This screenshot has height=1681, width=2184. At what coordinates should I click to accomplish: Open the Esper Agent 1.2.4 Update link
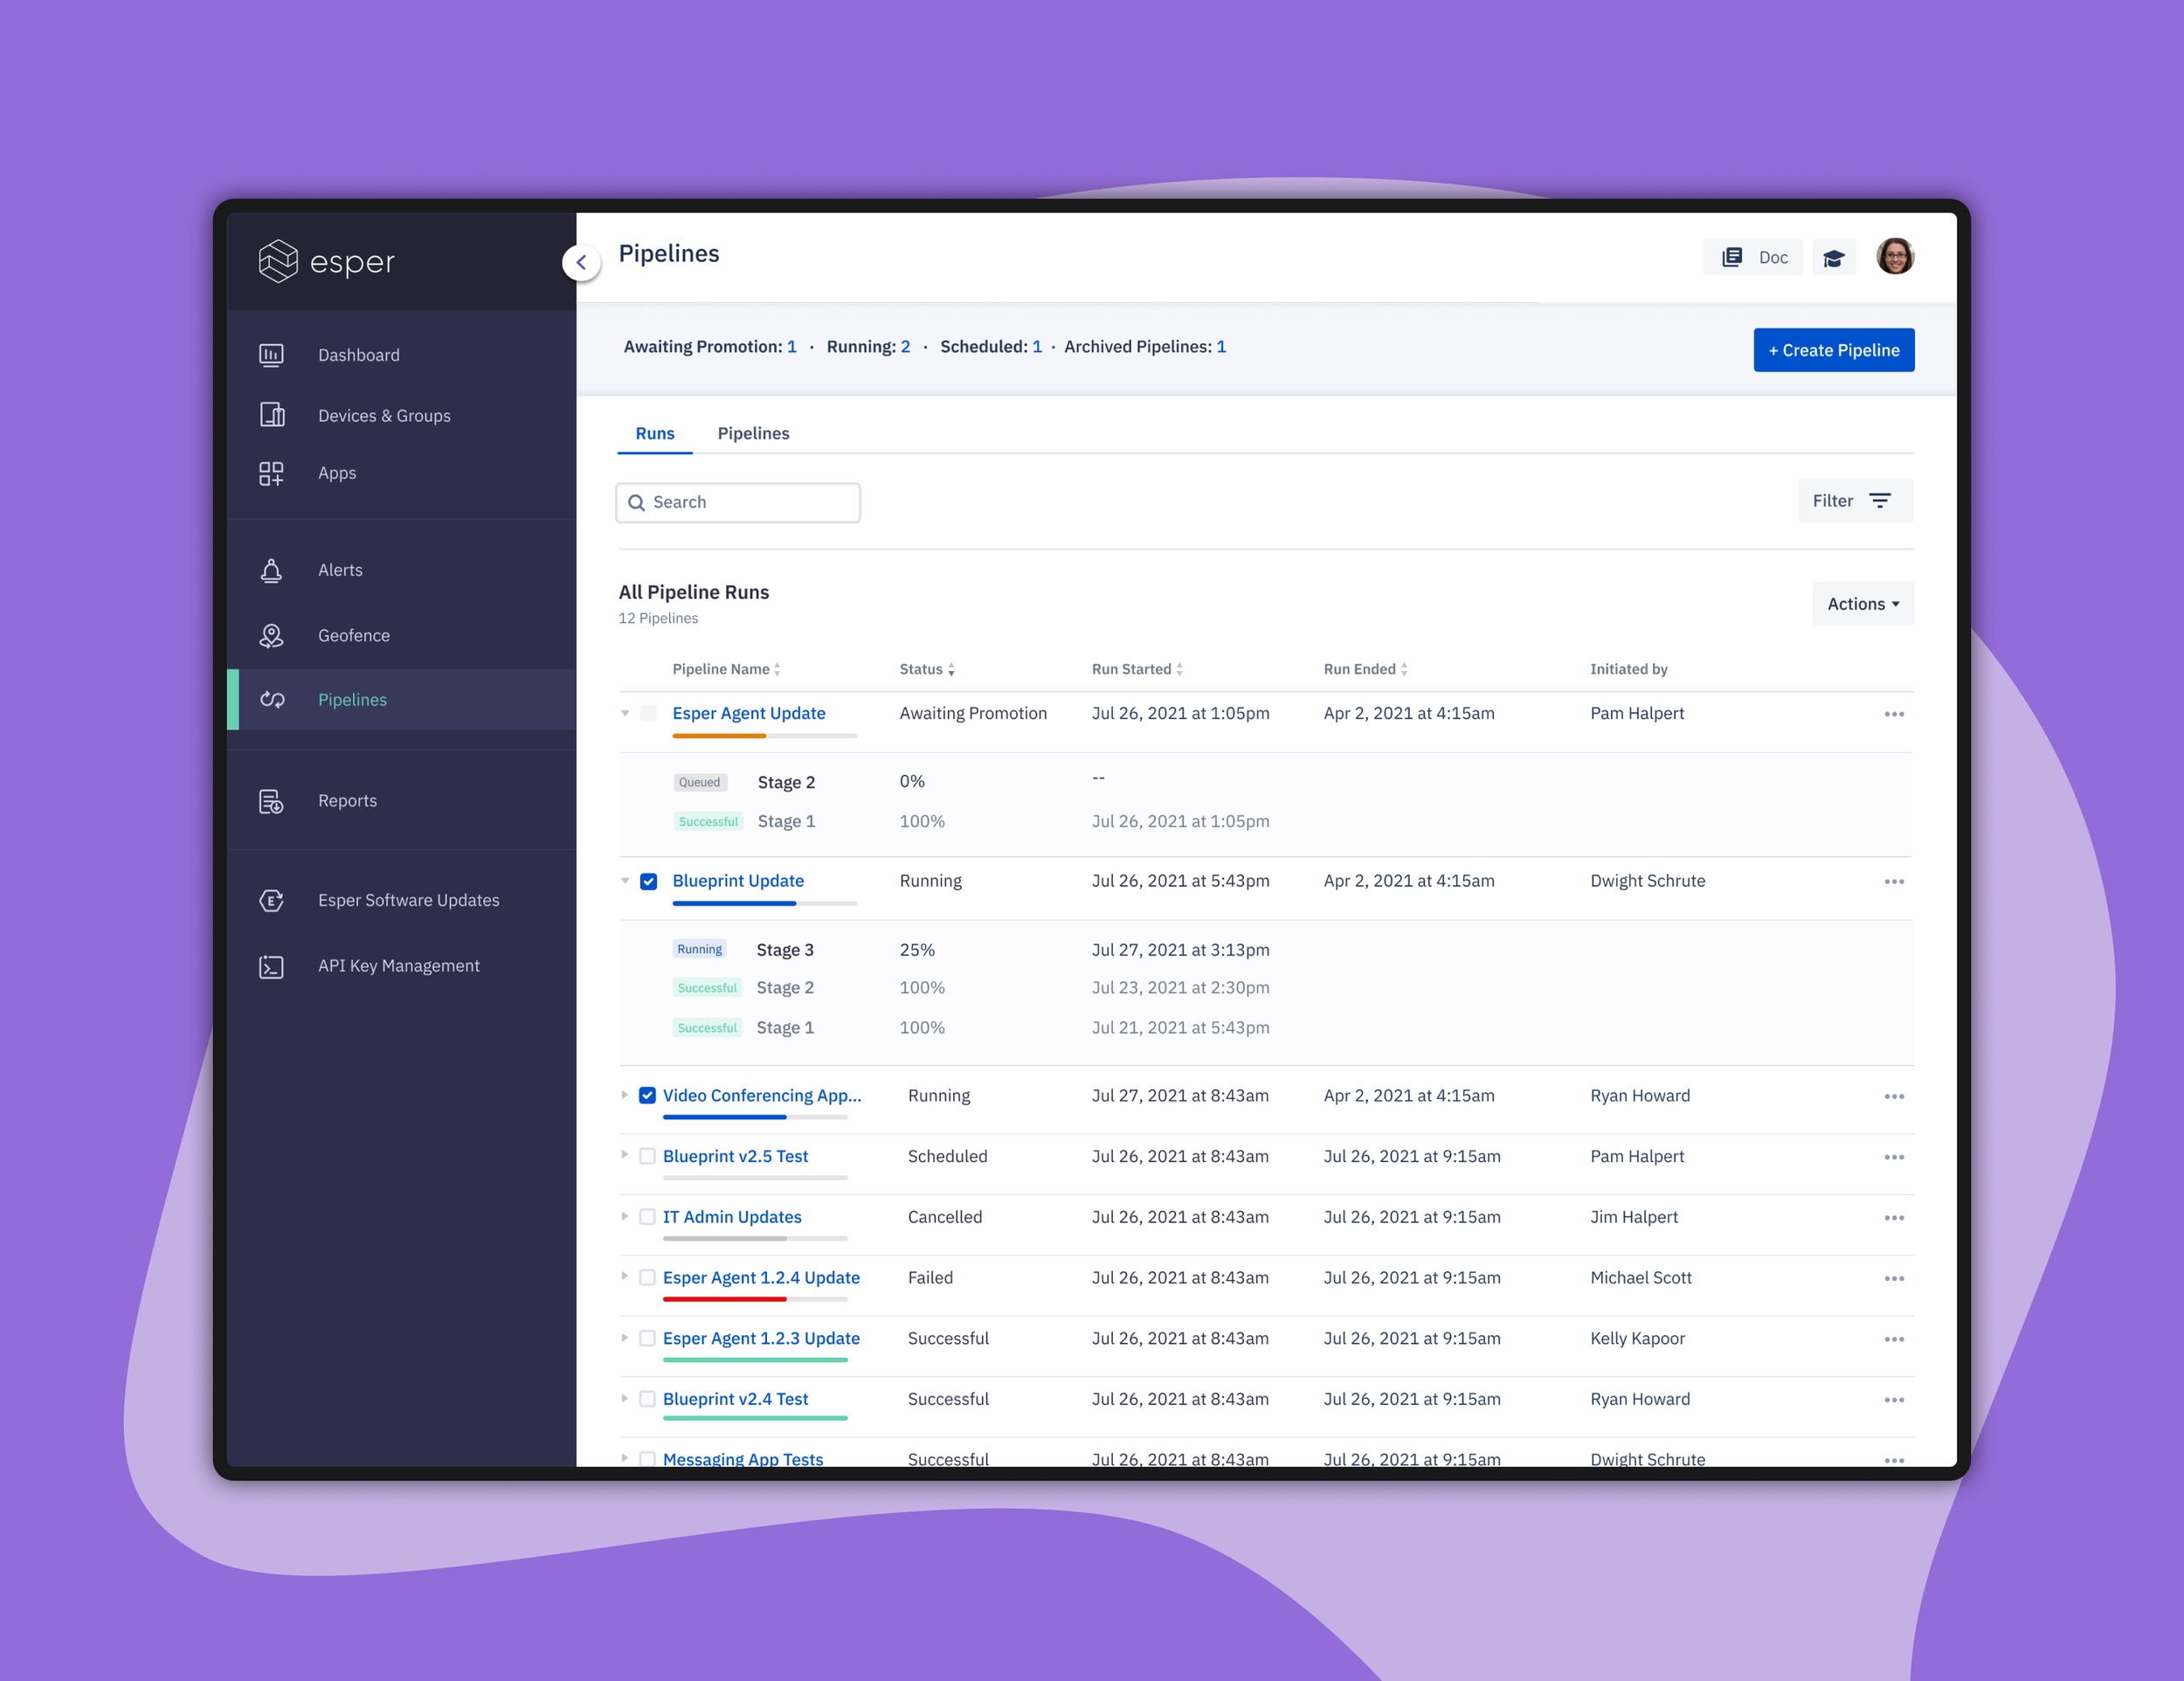tap(761, 1278)
